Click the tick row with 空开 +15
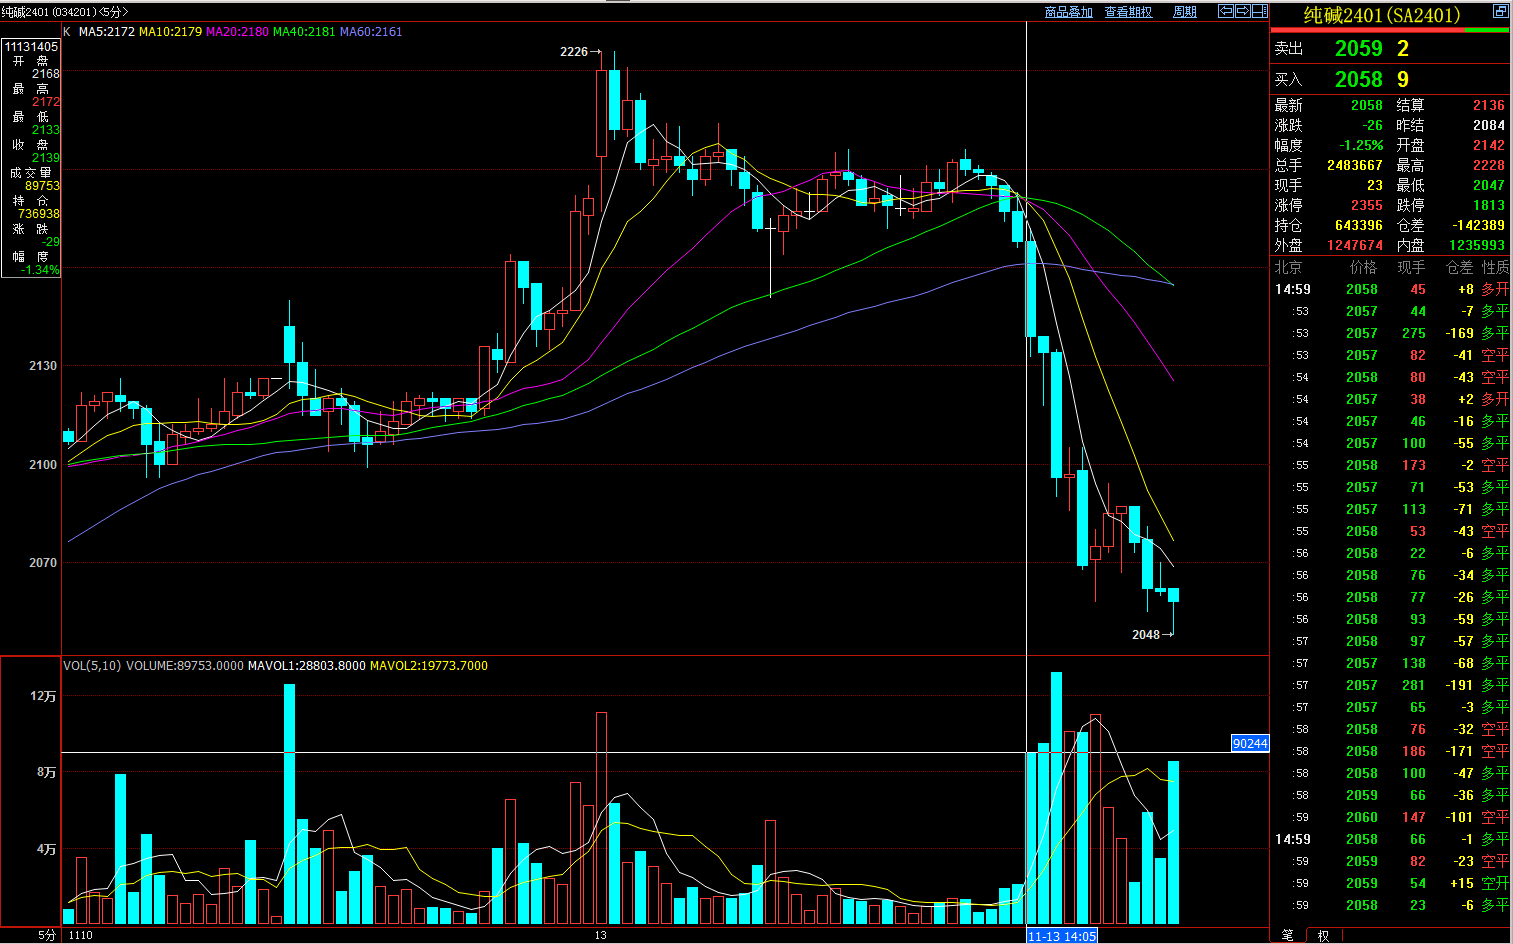This screenshot has width=1513, height=944. [x=1391, y=883]
